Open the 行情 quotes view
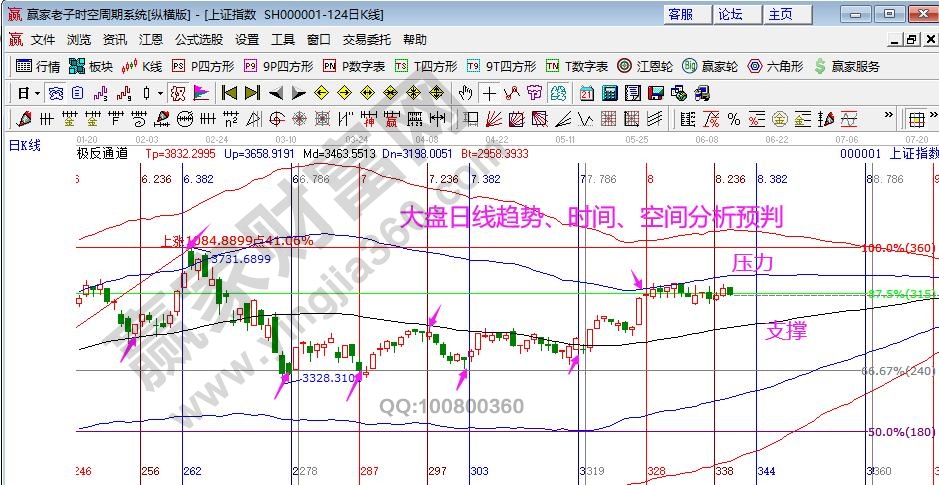Viewport: 939px width, 485px height. pyautogui.click(x=38, y=67)
